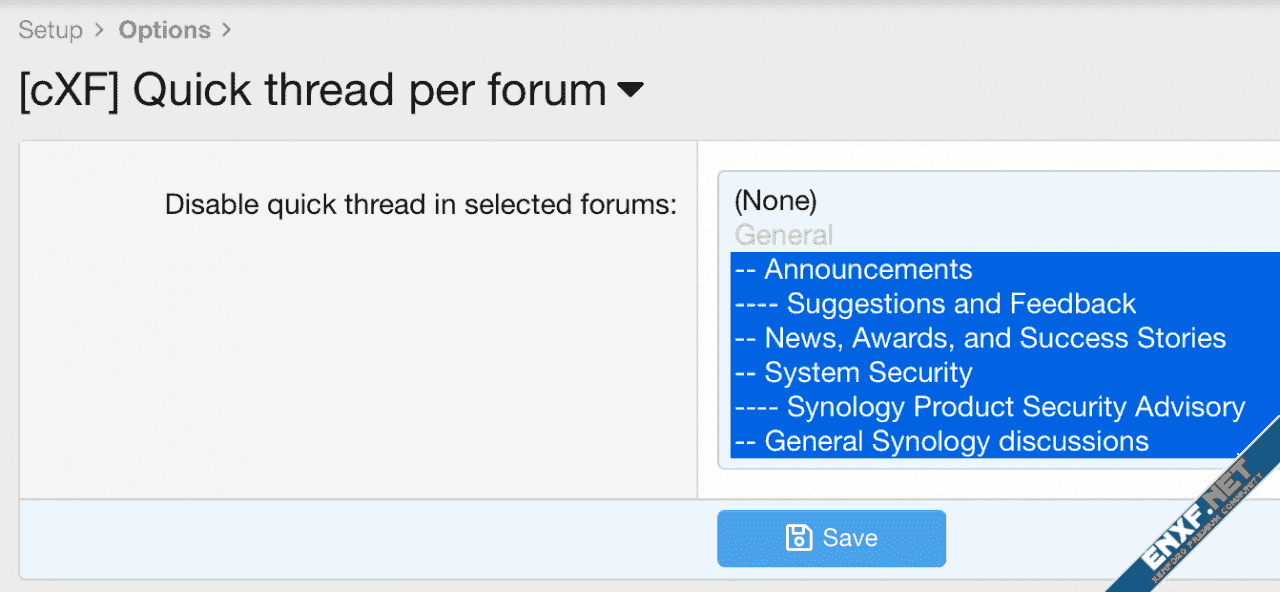Image resolution: width=1280 pixels, height=592 pixels.
Task: Select the Announcements forum entry
Action: (x=868, y=270)
